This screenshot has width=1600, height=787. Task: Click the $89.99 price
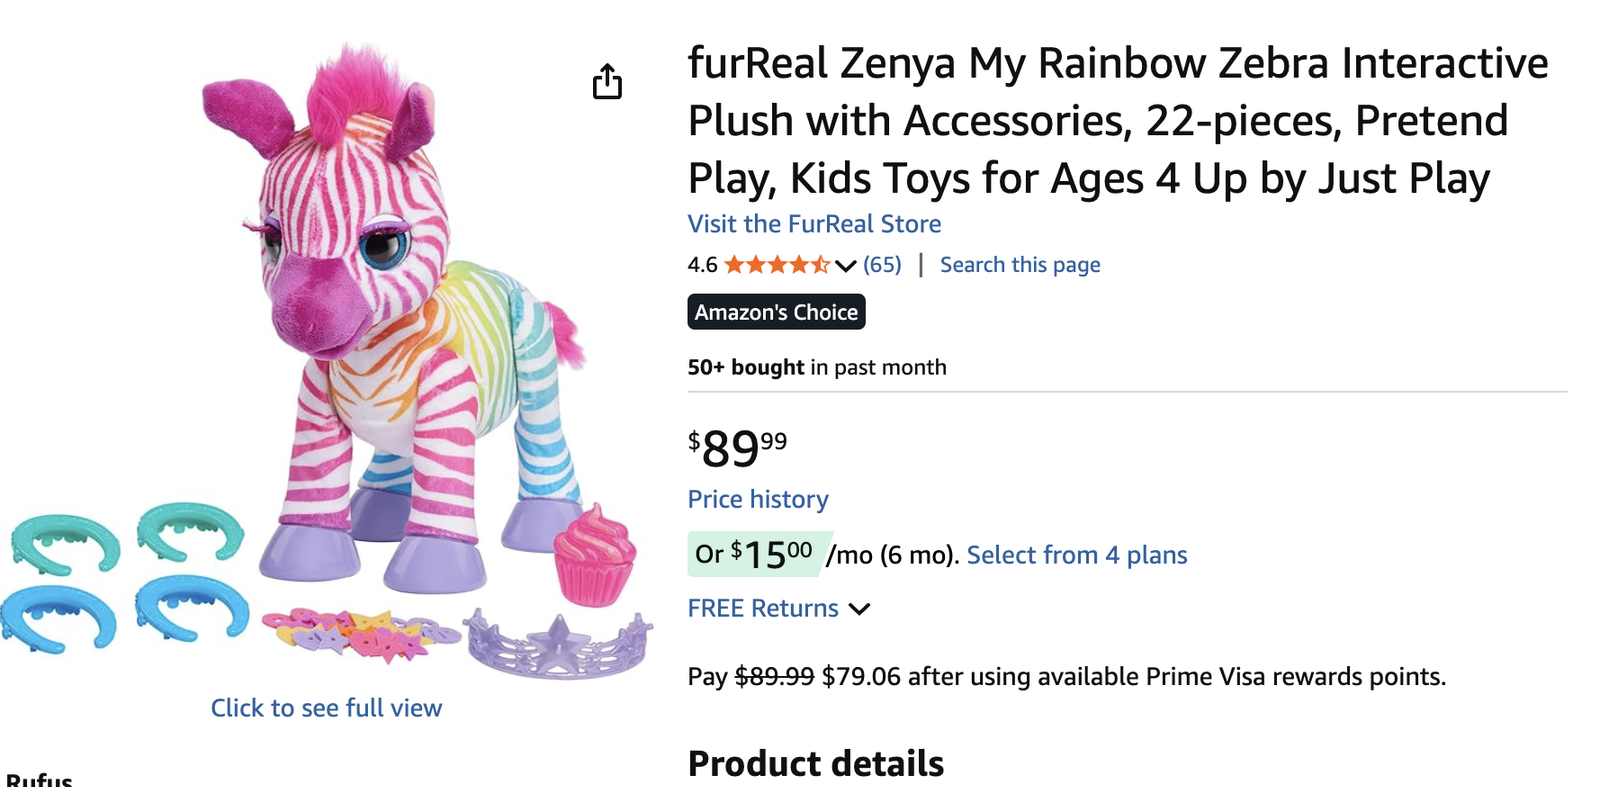coord(737,448)
